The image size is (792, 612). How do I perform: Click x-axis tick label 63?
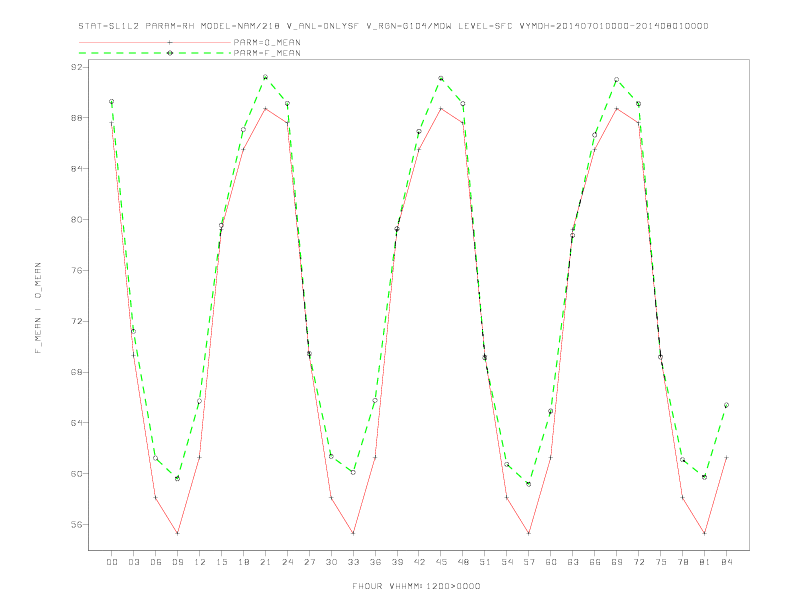(x=573, y=562)
